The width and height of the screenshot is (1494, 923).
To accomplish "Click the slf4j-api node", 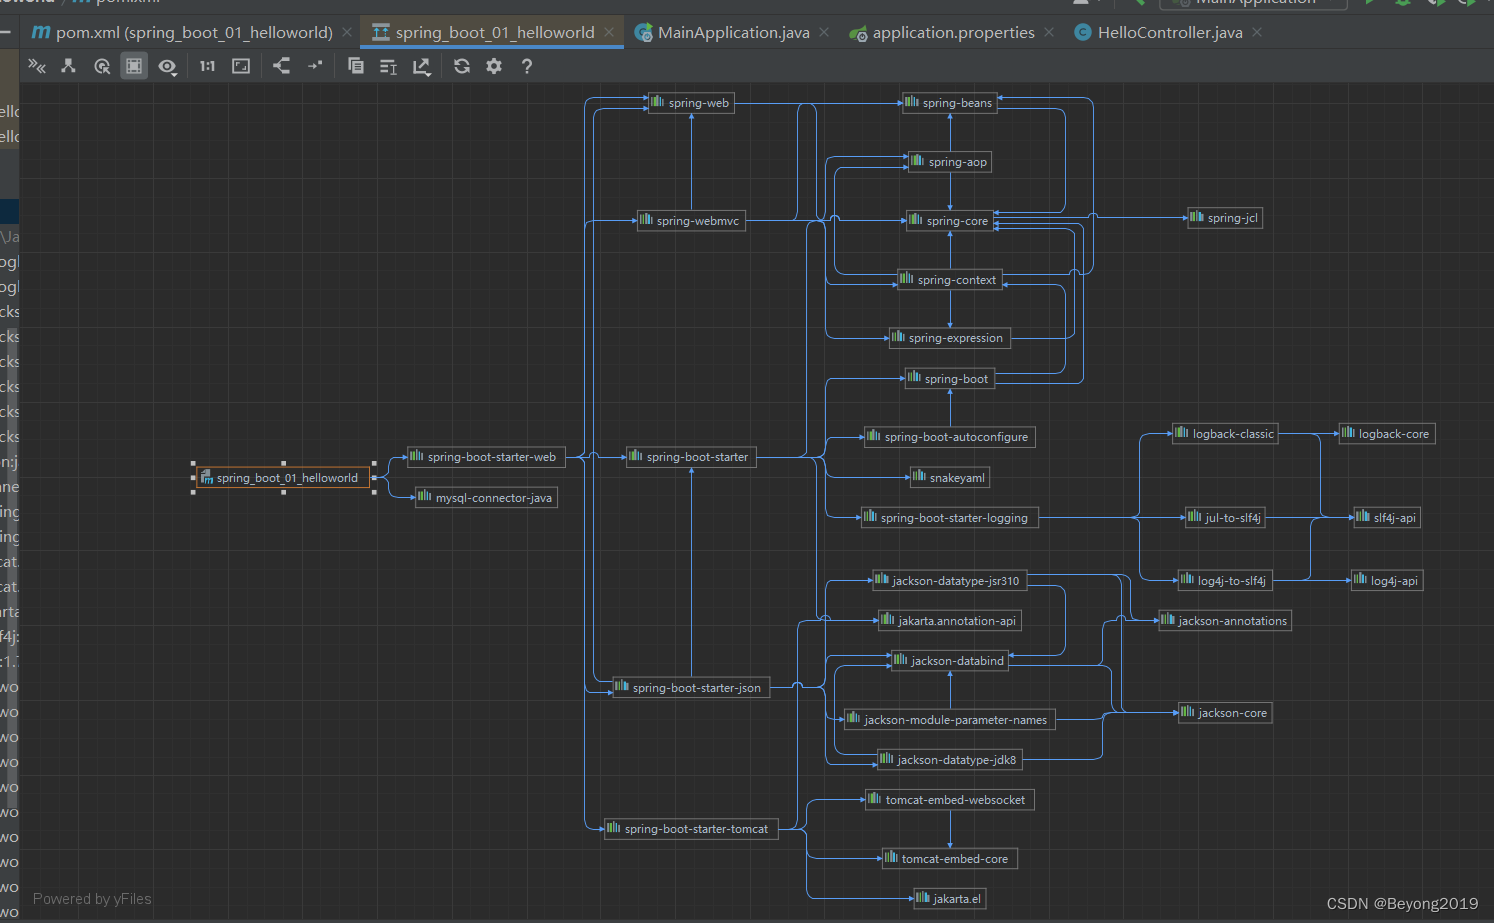I will pyautogui.click(x=1387, y=518).
